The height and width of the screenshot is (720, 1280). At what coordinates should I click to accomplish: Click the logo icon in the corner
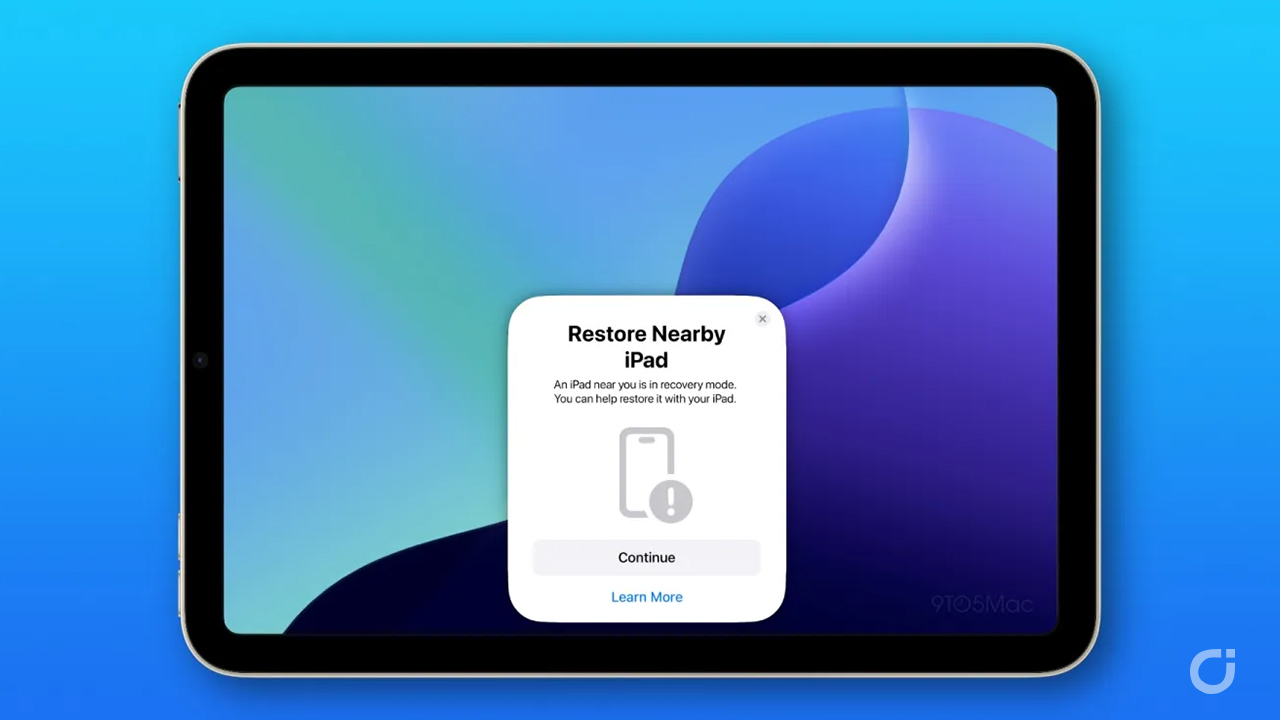click(1213, 671)
